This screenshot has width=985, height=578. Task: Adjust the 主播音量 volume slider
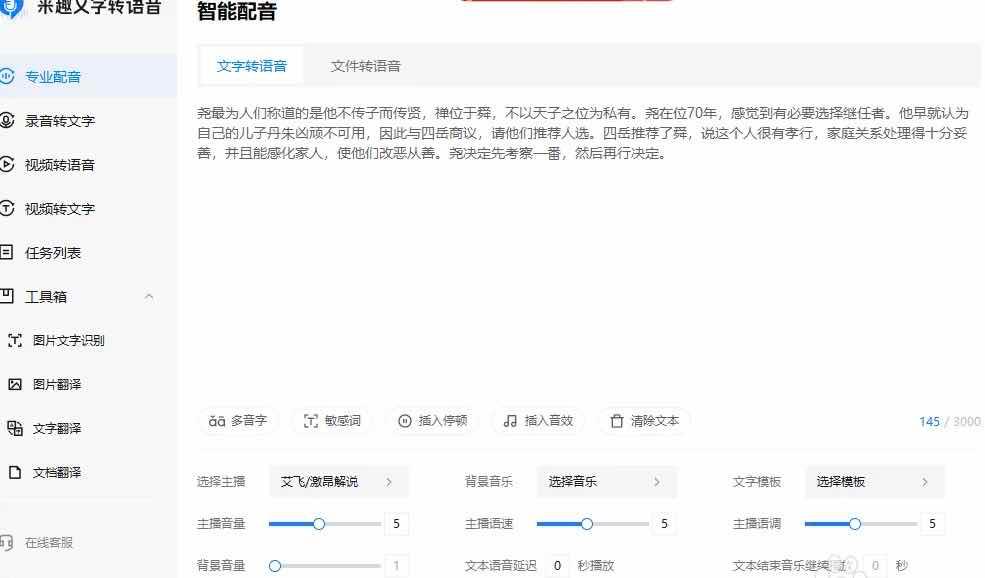coord(319,523)
